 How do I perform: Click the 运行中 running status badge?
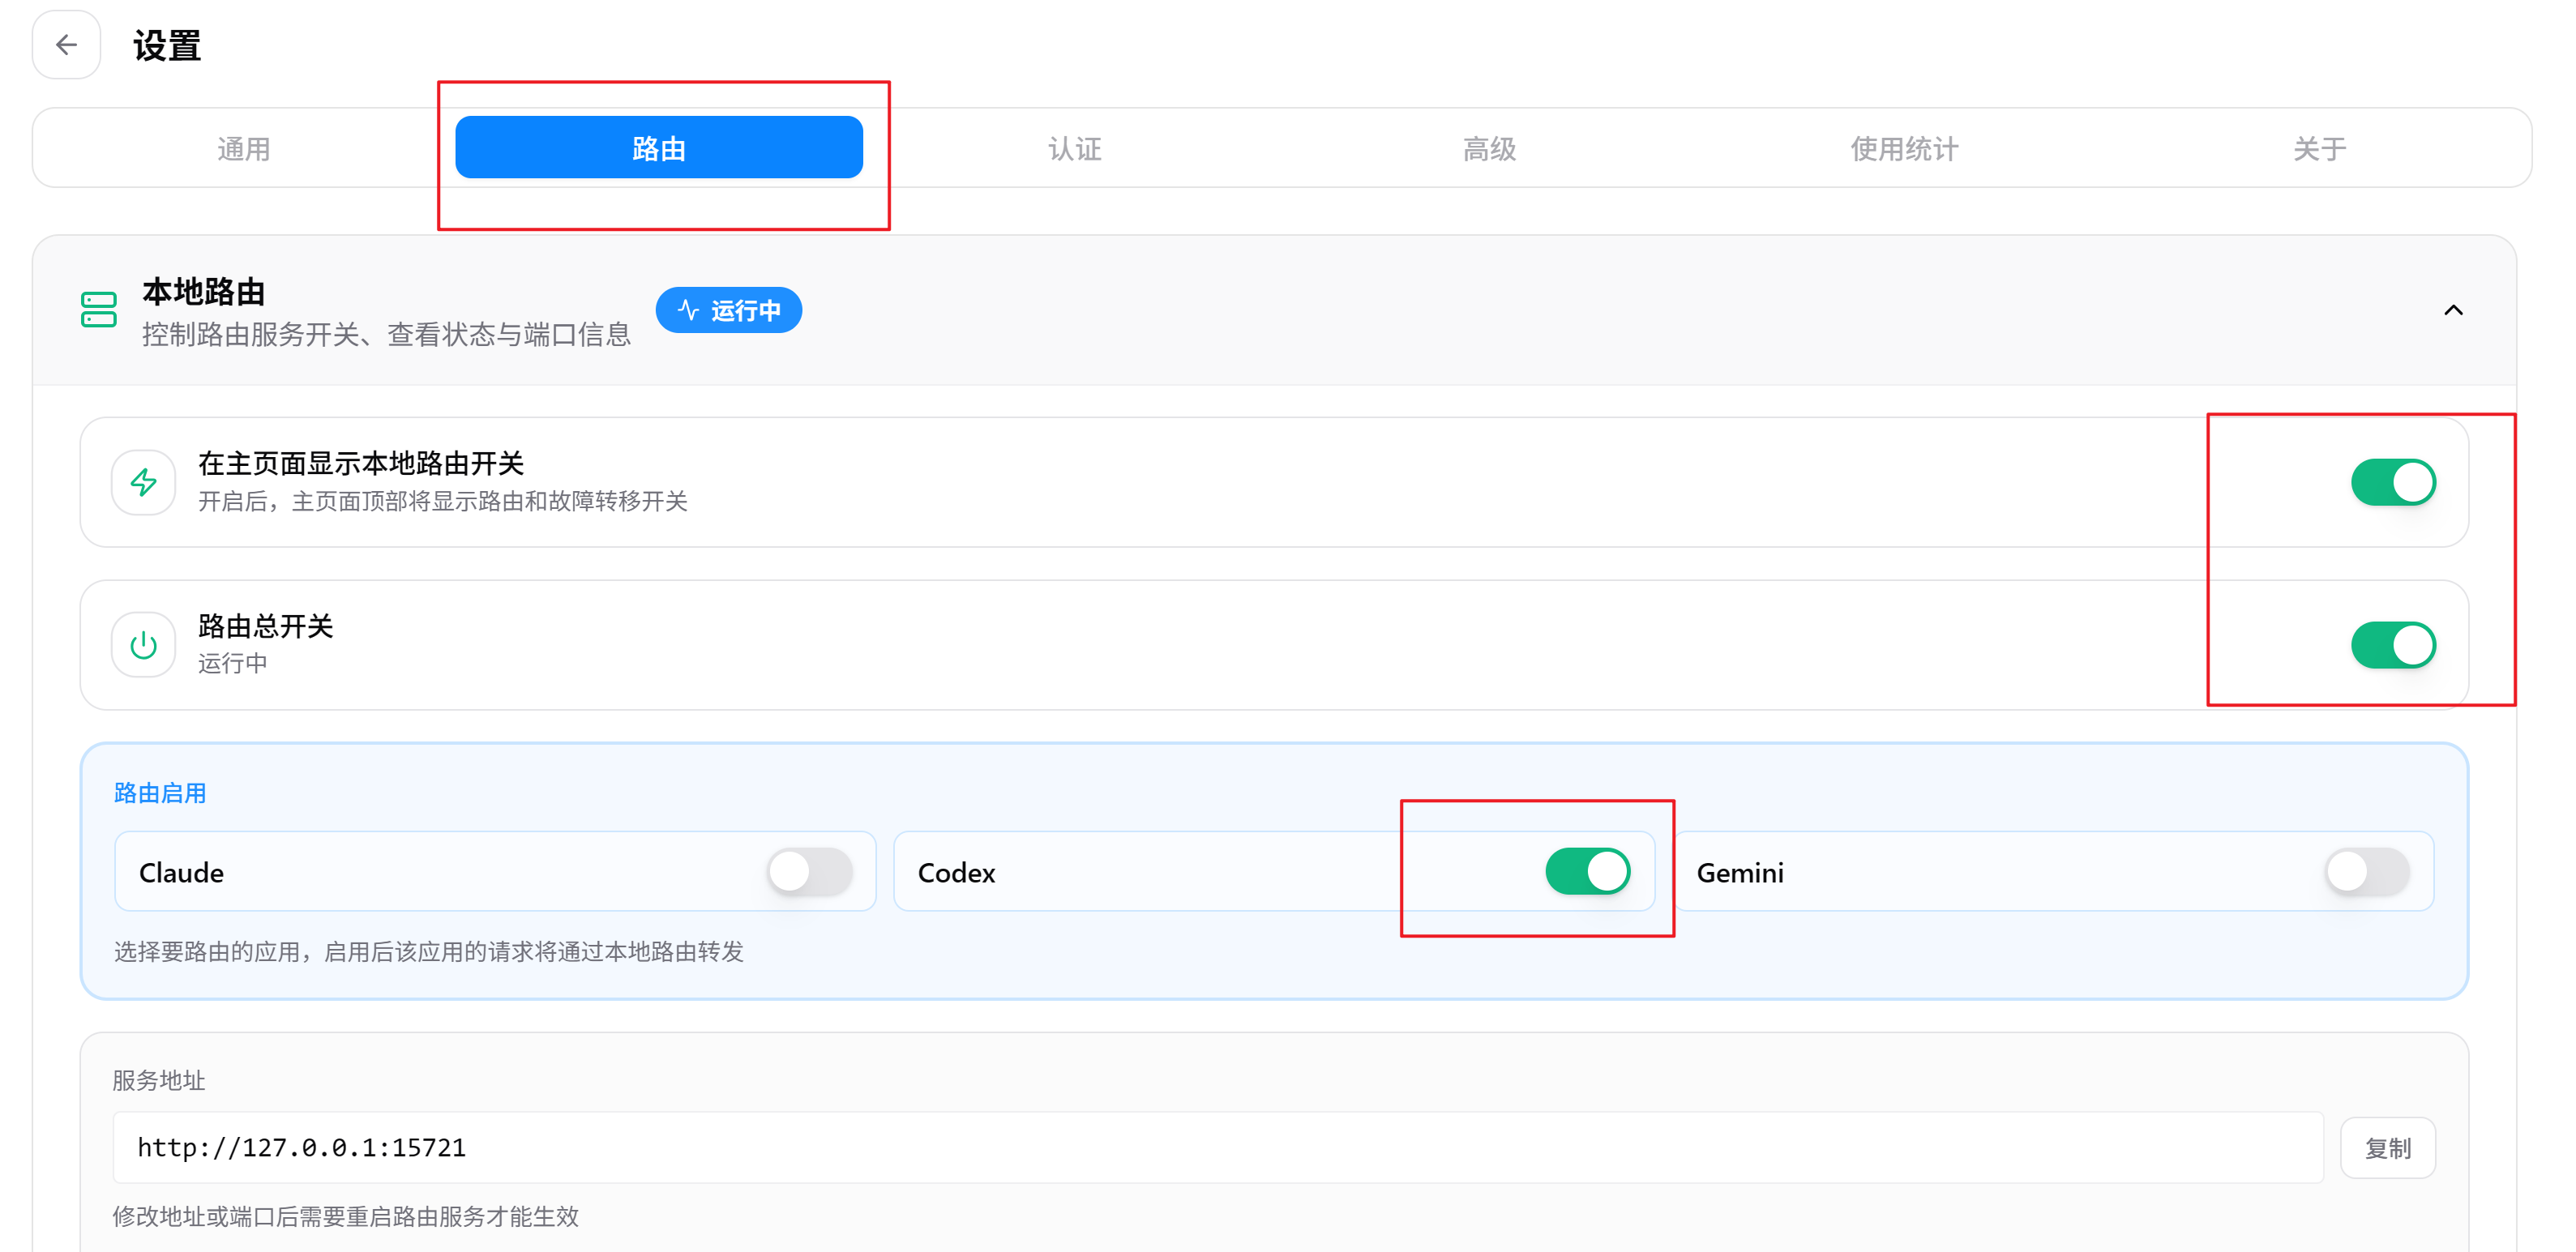(728, 311)
